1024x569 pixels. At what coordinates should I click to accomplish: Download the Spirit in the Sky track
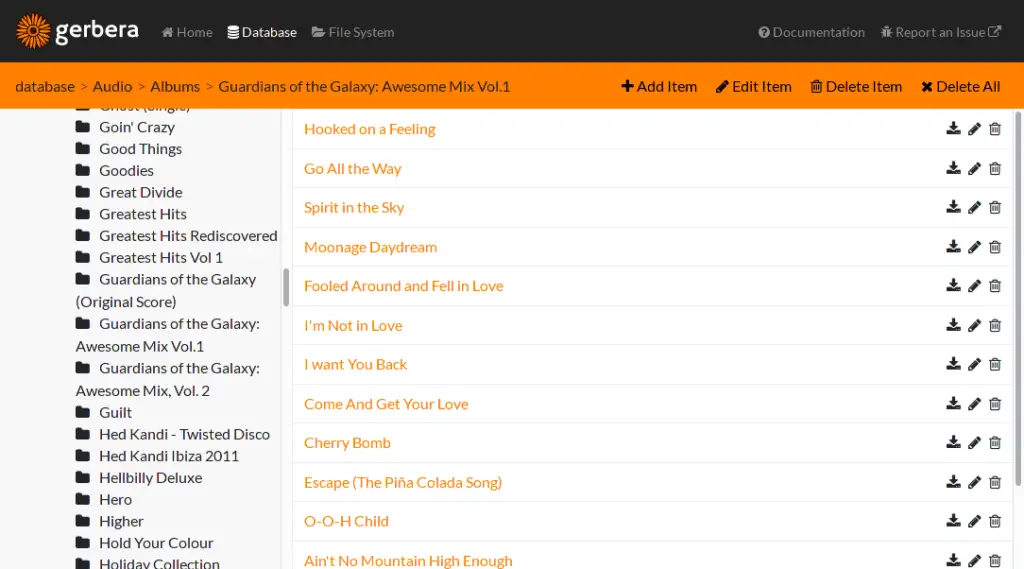953,207
